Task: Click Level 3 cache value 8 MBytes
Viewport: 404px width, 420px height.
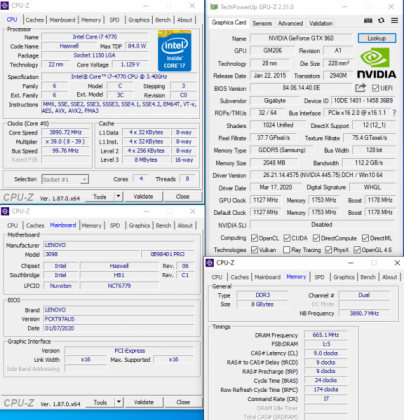Action: click(x=146, y=160)
